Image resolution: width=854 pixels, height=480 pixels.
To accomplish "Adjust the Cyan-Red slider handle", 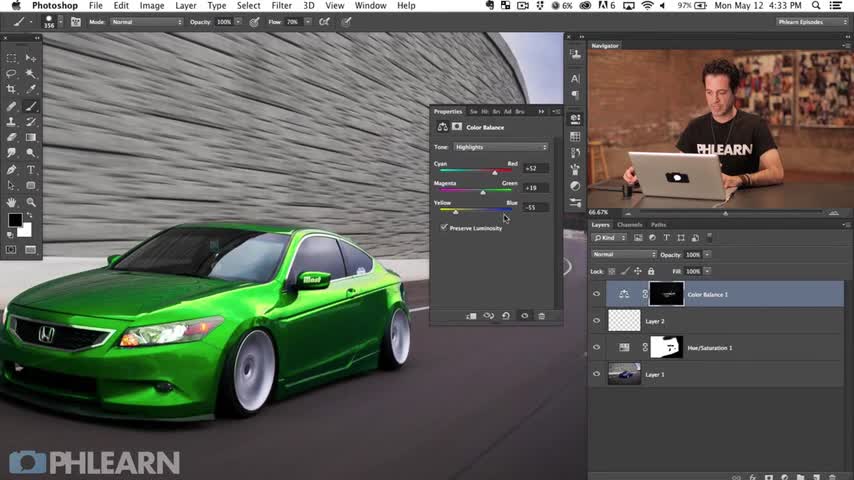I will (495, 172).
